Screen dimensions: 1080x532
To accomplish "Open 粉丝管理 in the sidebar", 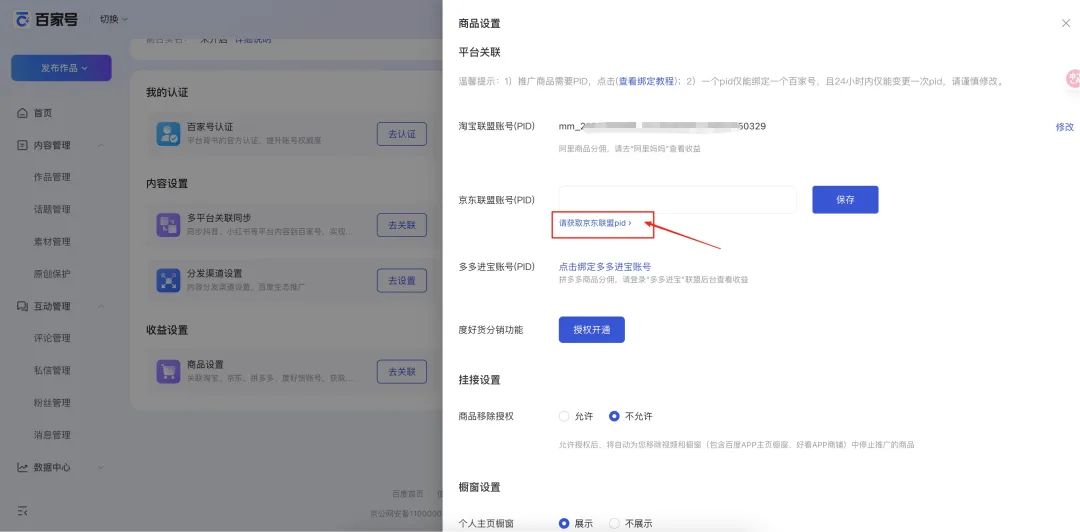I will coord(52,402).
